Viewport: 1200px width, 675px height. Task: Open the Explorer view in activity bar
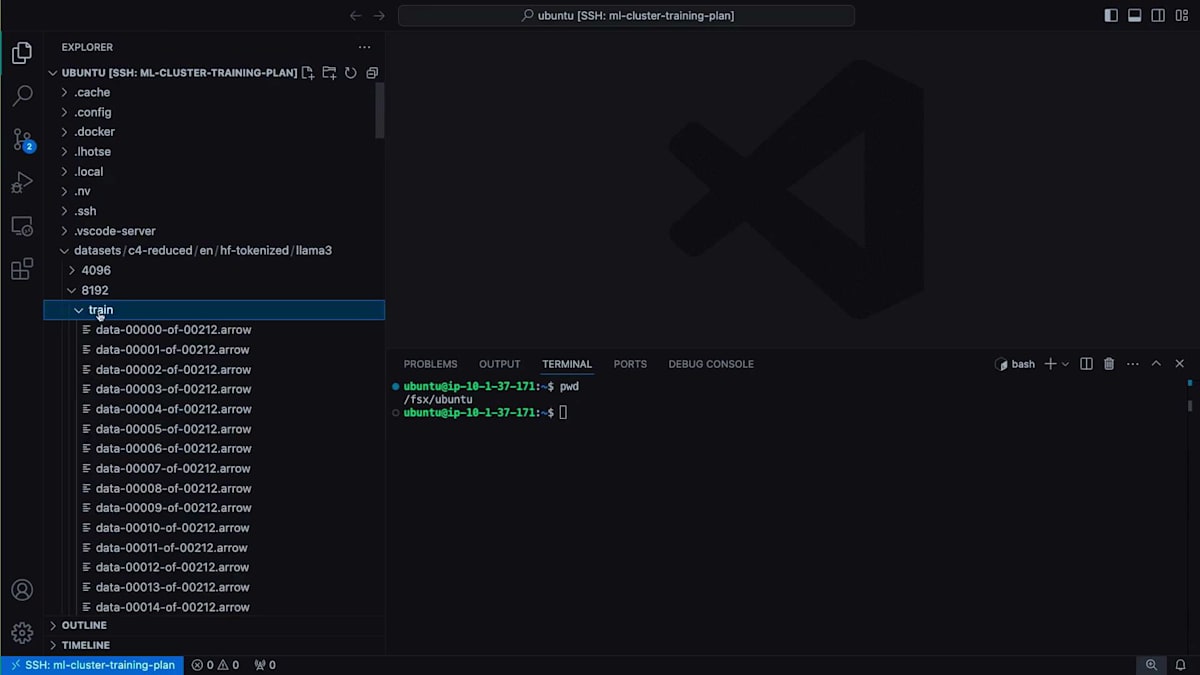point(22,53)
